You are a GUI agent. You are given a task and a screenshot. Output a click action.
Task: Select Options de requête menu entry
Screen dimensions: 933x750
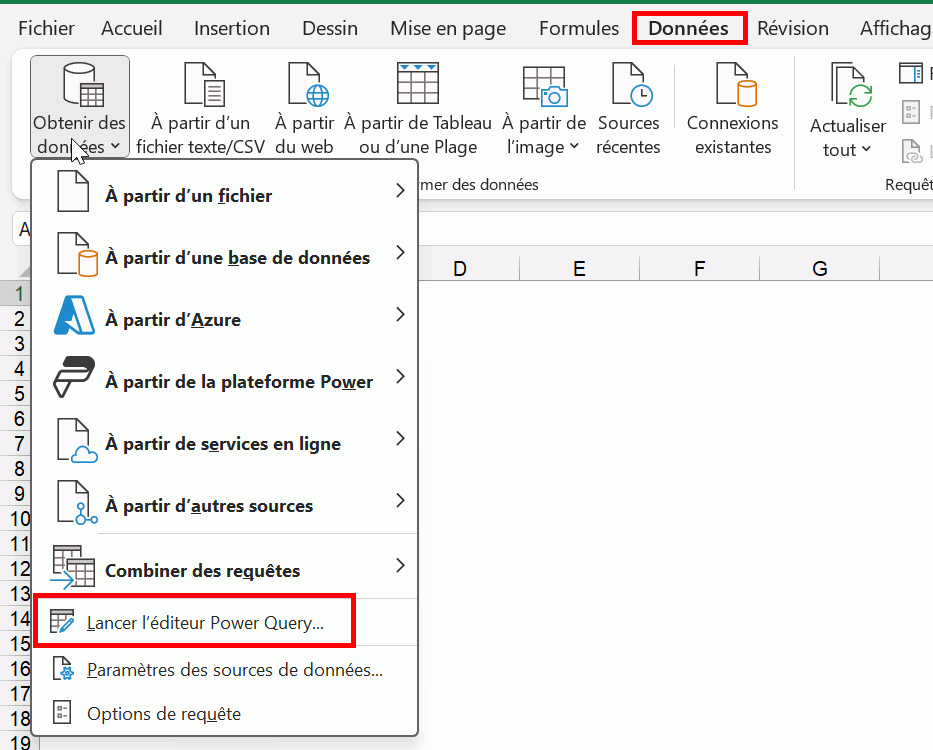163,713
